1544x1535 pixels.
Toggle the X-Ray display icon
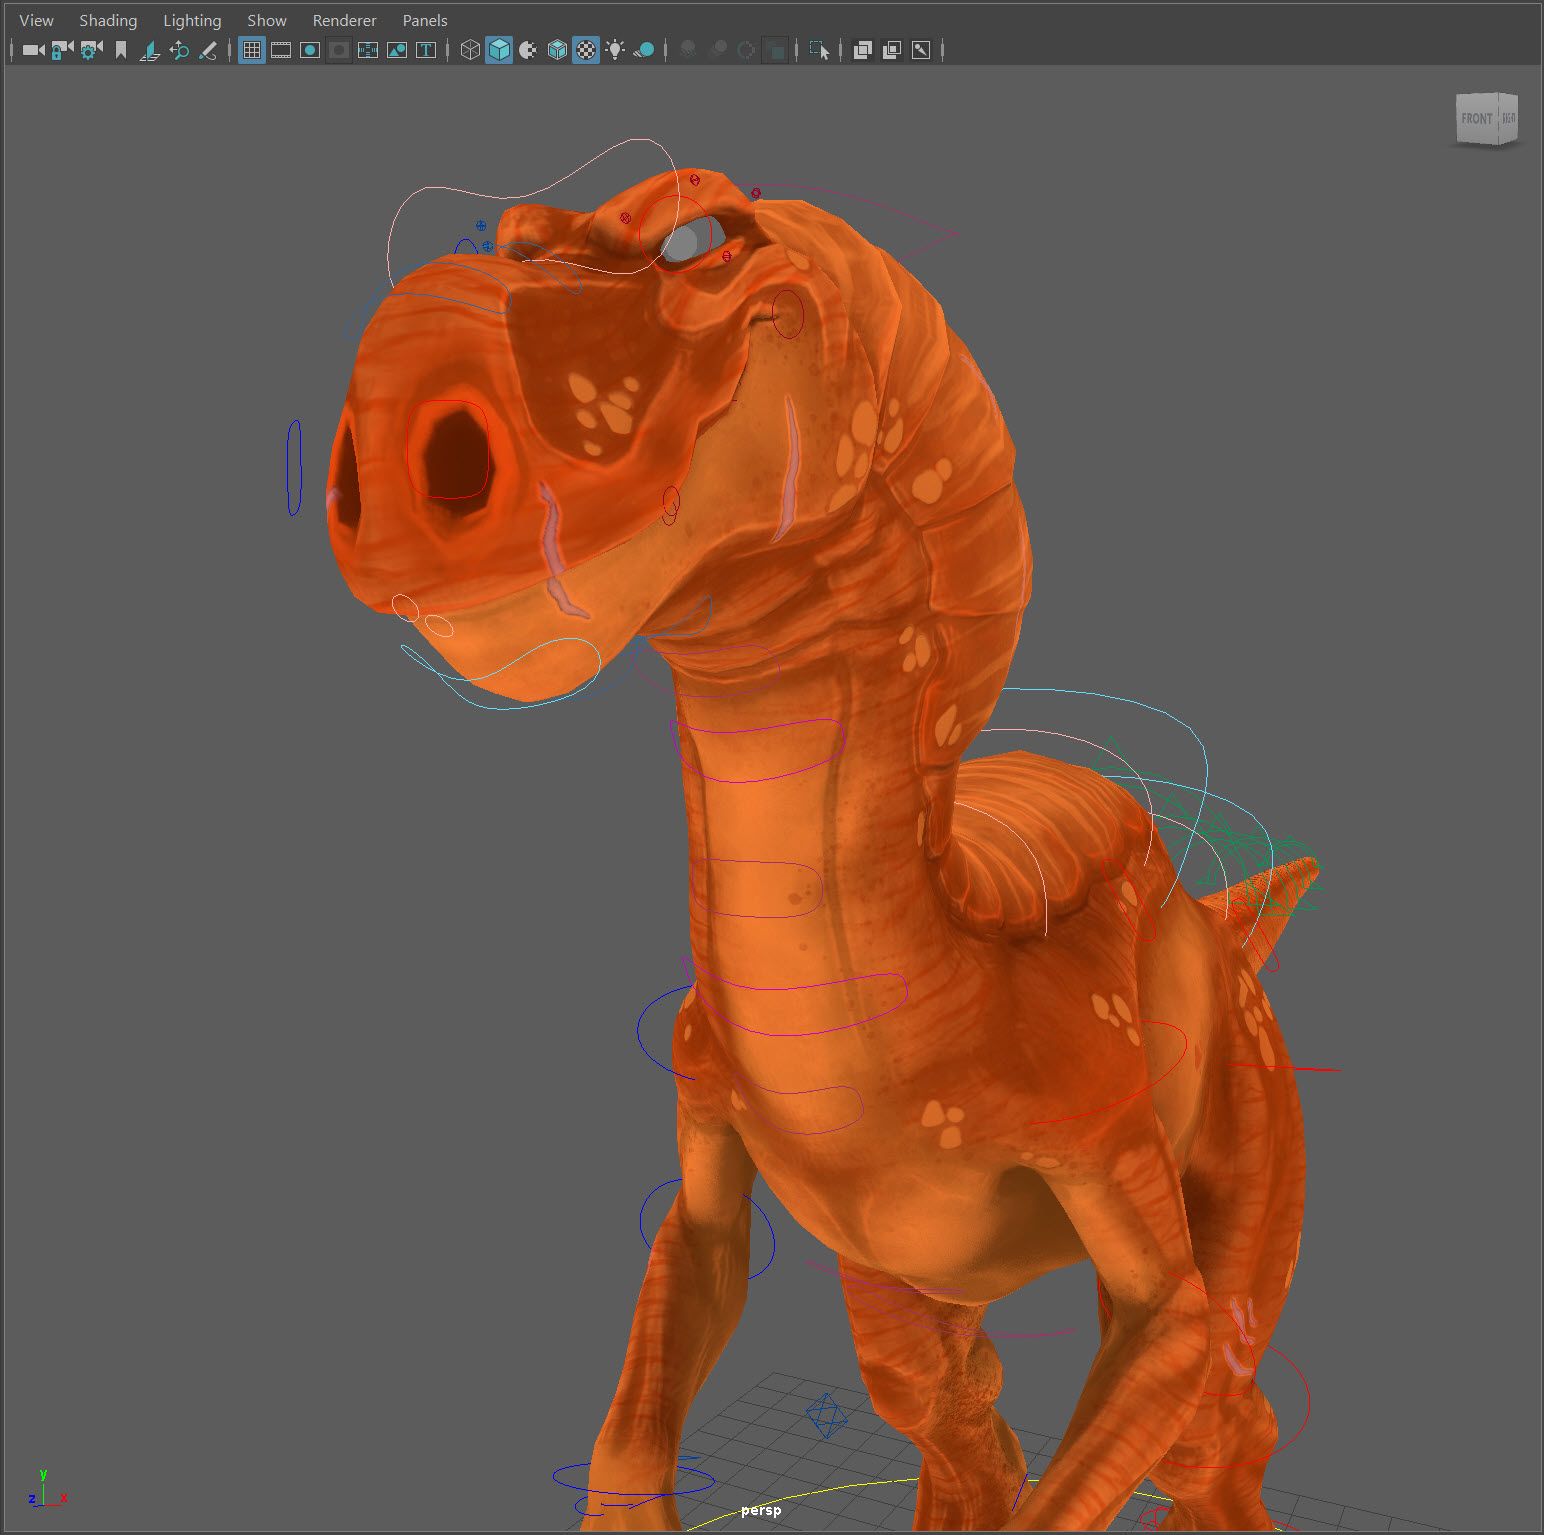(863, 50)
